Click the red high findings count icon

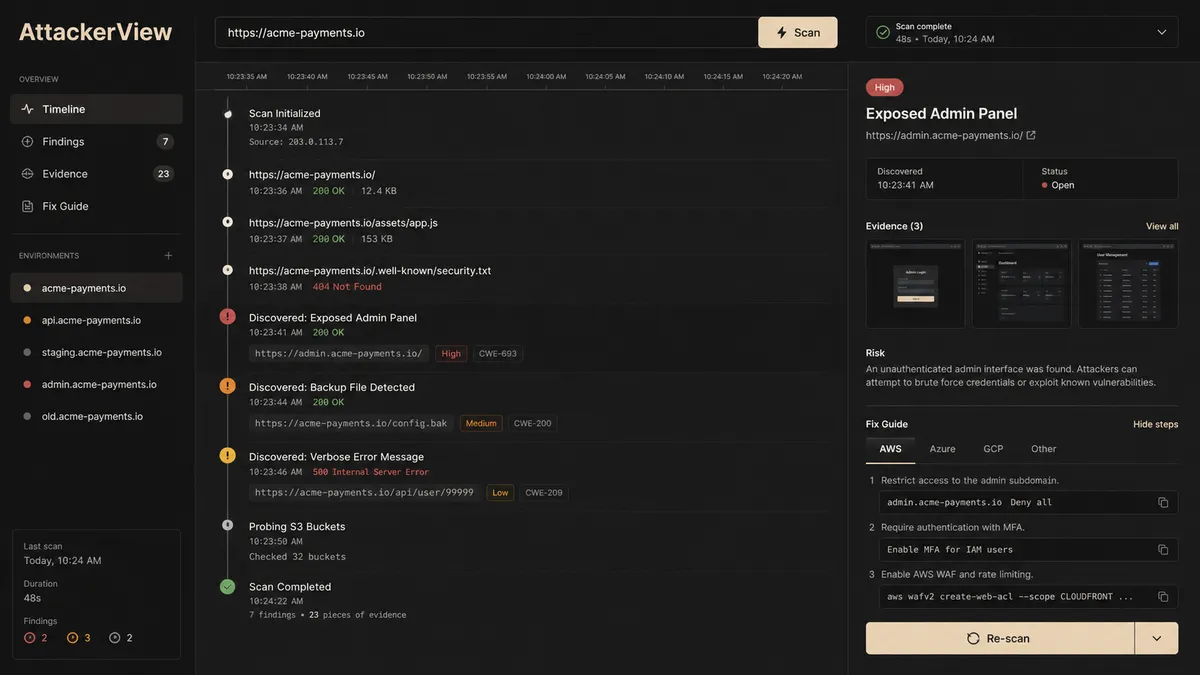click(x=30, y=638)
